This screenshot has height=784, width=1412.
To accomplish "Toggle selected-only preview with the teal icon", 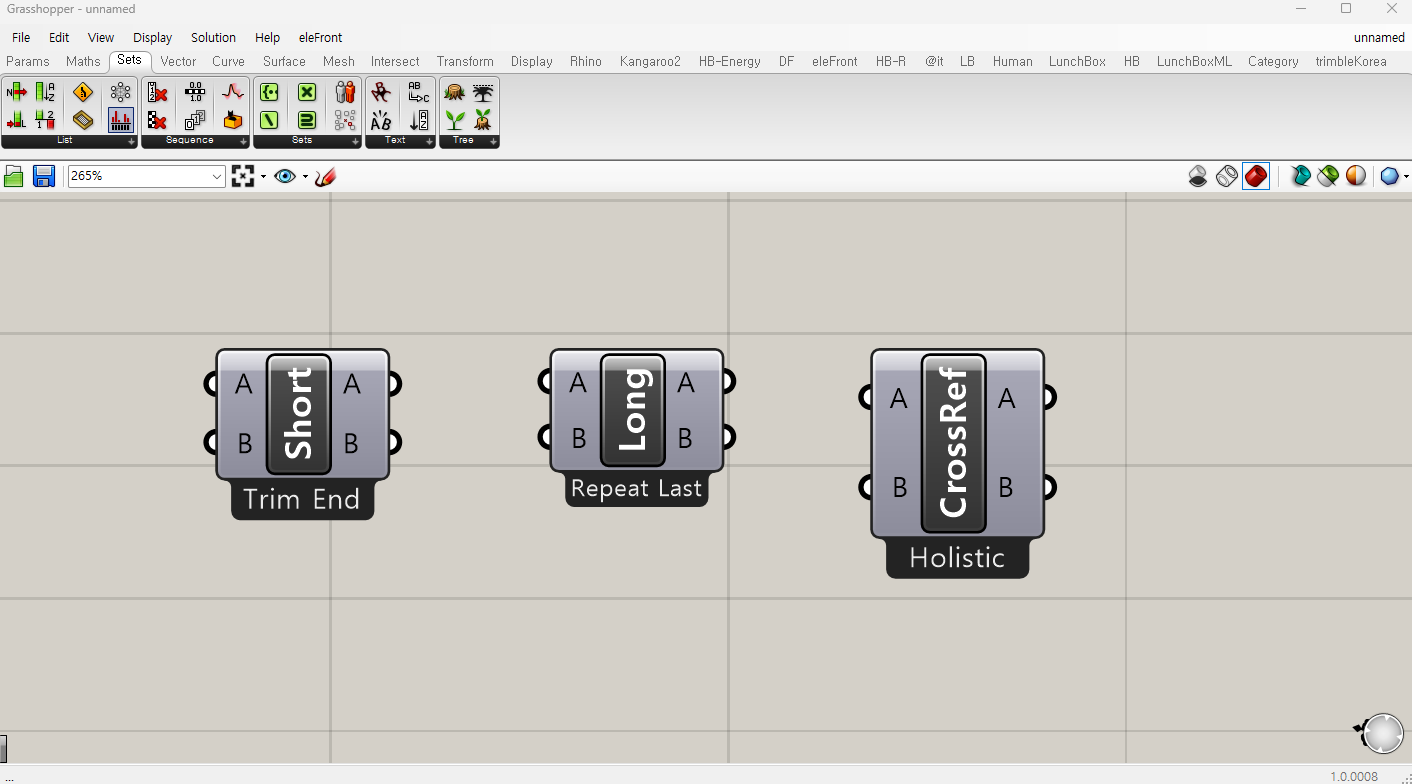I will pos(1302,176).
